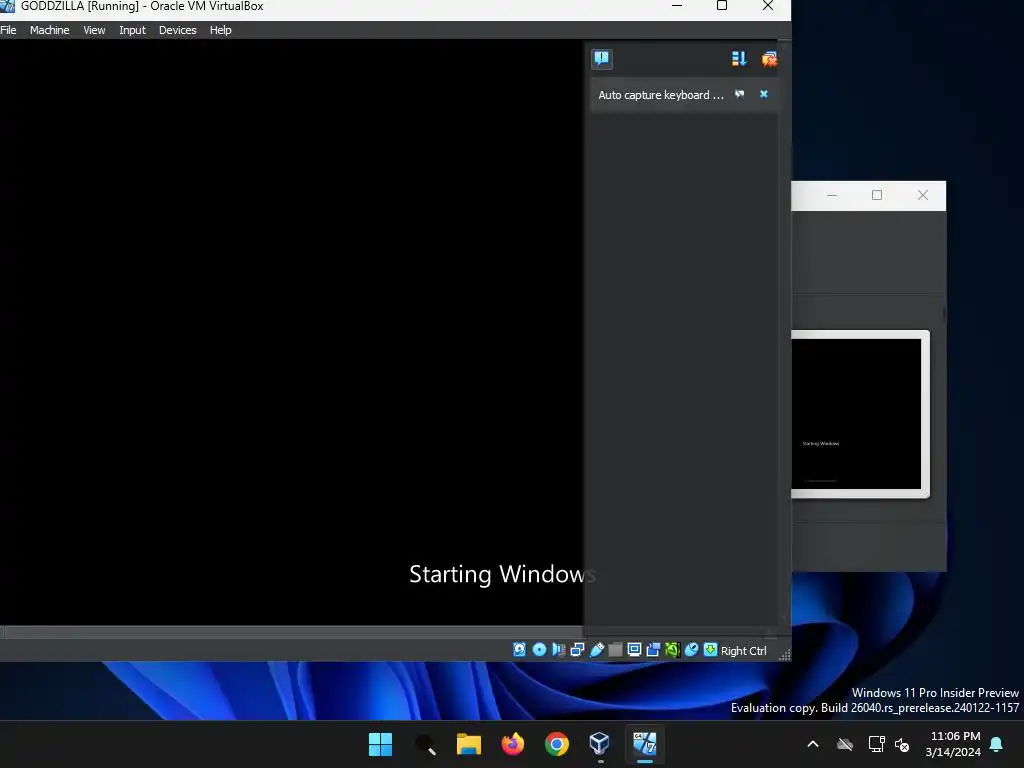Close the GODDZILLA VirtualBox window

(x=768, y=6)
